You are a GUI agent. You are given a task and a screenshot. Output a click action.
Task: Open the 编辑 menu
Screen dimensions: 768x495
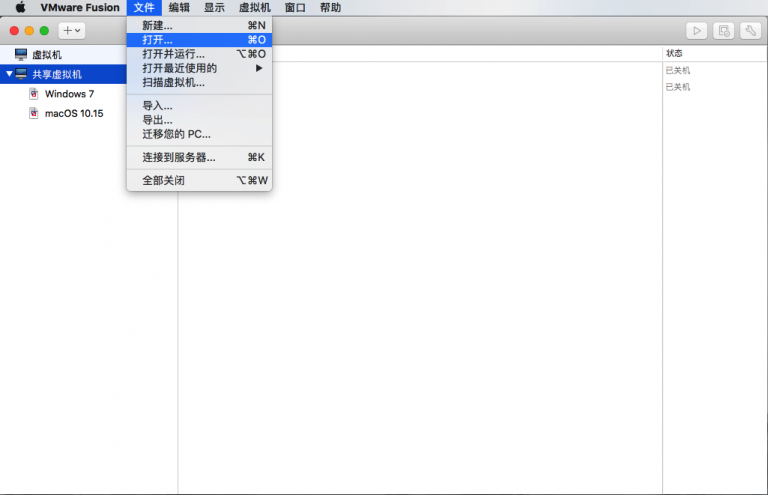point(179,7)
